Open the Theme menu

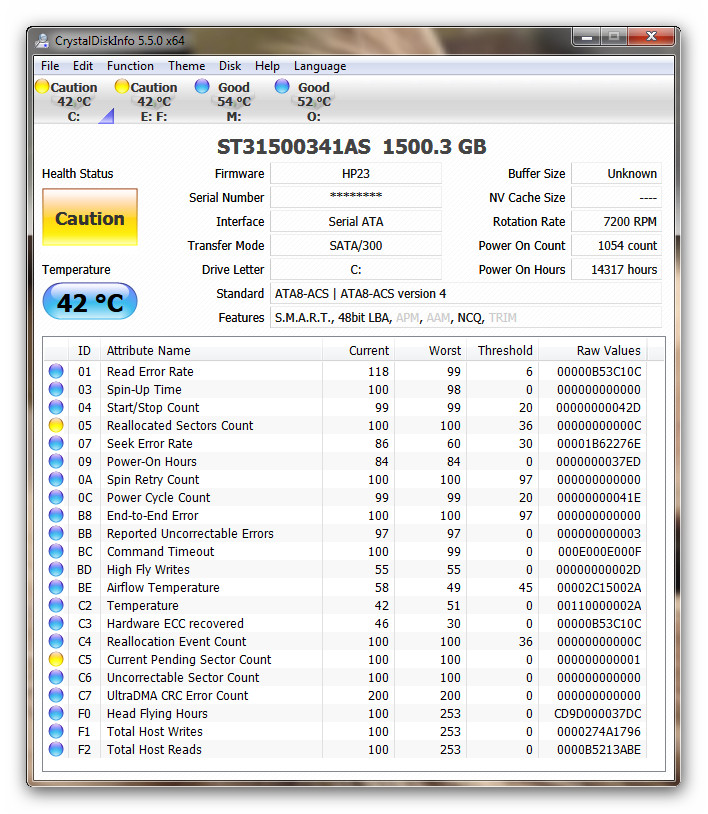coord(186,66)
